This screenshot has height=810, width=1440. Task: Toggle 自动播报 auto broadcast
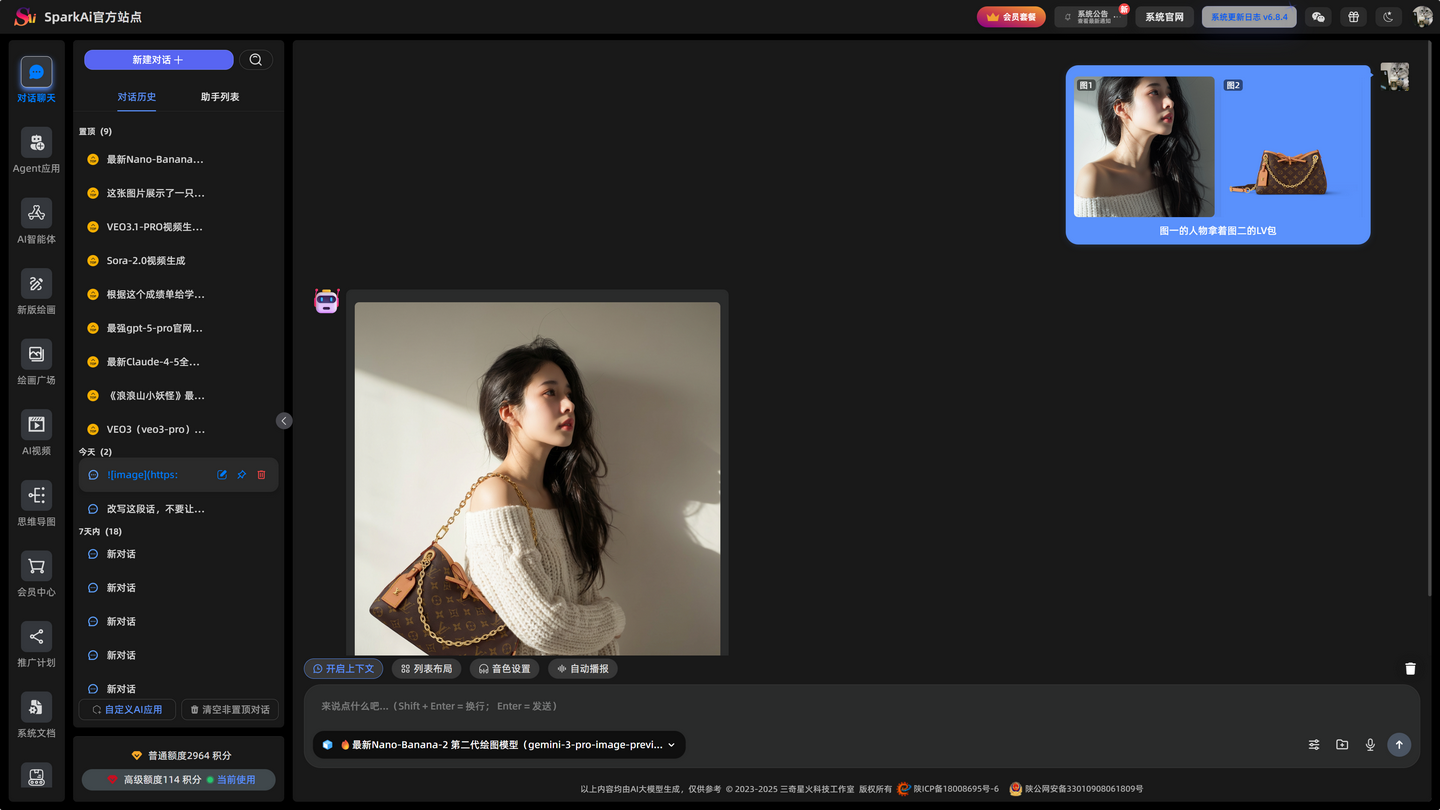[x=582, y=669]
